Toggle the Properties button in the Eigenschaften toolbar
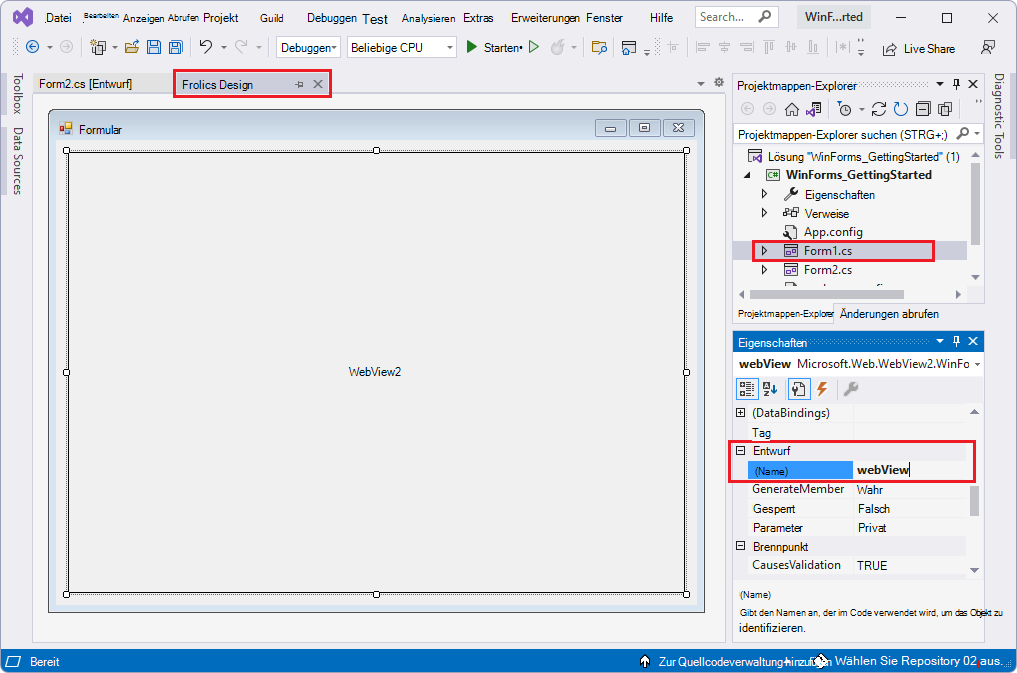Viewport: 1017px width, 673px height. [x=797, y=388]
